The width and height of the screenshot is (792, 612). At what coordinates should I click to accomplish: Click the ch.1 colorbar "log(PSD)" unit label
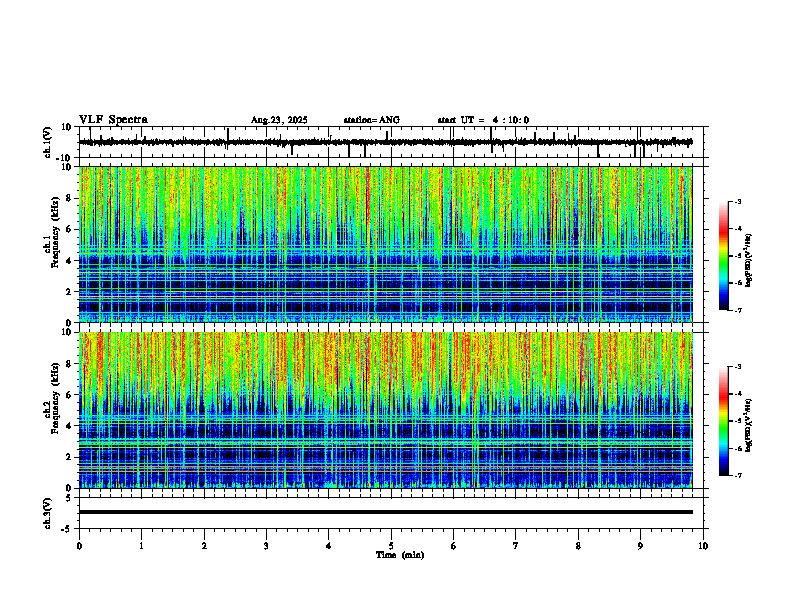click(x=749, y=261)
